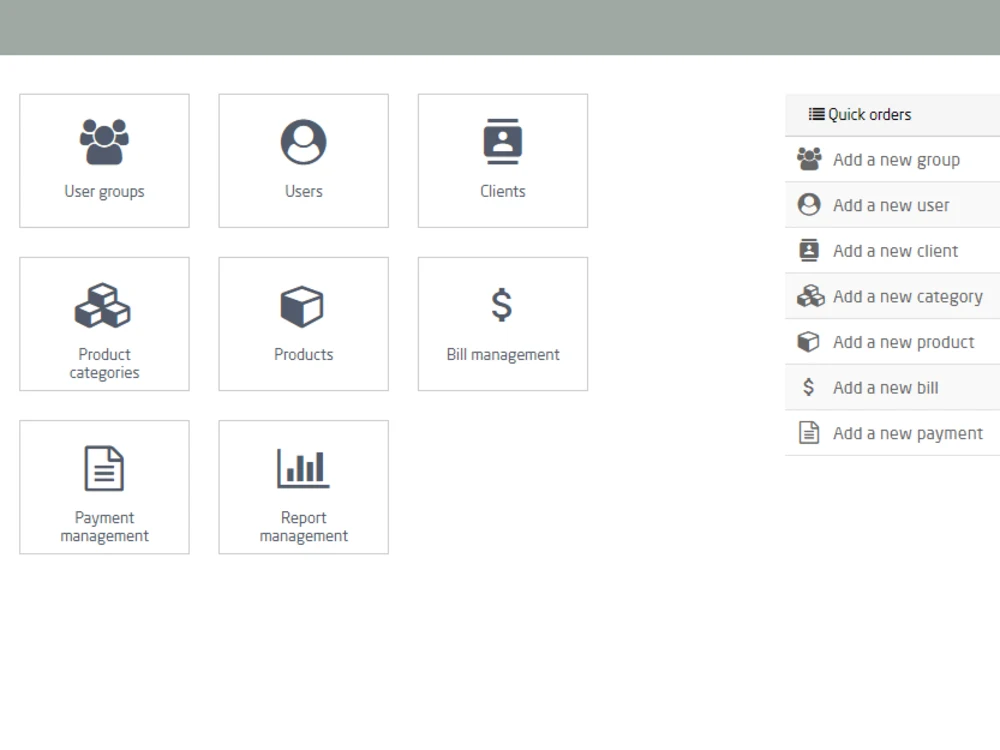Viewport: 1000px width, 750px height.
Task: Click the cubes icon beside Add a new category
Action: (x=811, y=296)
